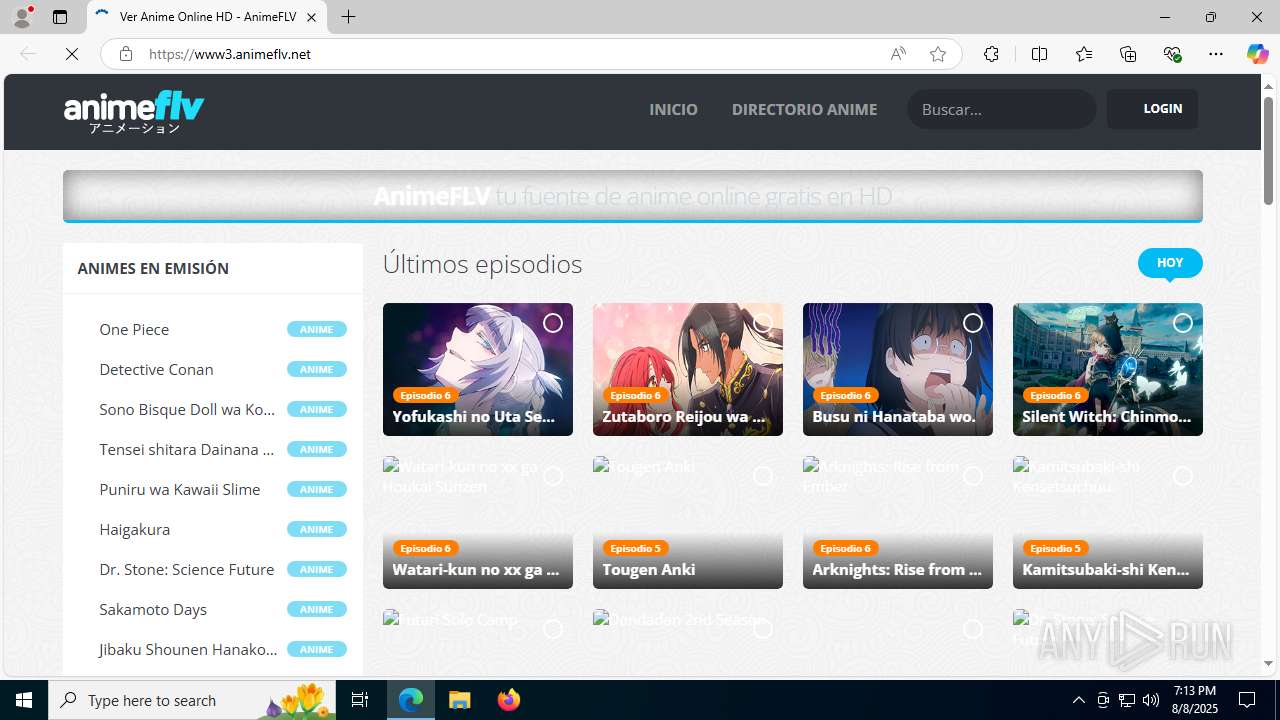This screenshot has height=720, width=1280.
Task: Open Windows Start menu
Action: (24, 700)
